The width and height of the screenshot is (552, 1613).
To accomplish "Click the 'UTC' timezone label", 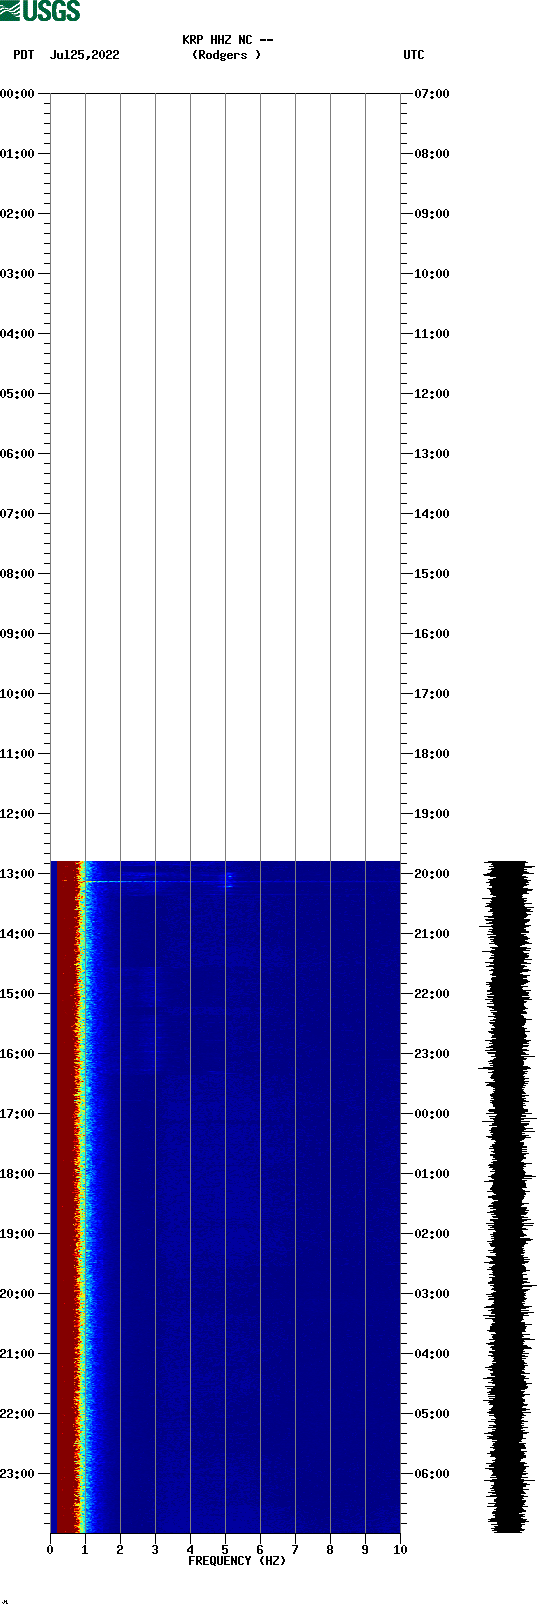I will point(414,55).
